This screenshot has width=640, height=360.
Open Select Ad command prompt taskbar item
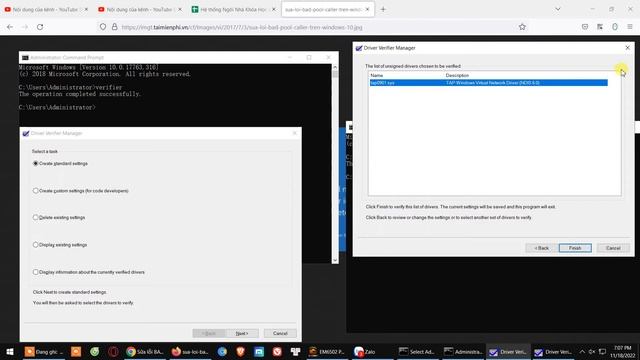(x=417, y=351)
